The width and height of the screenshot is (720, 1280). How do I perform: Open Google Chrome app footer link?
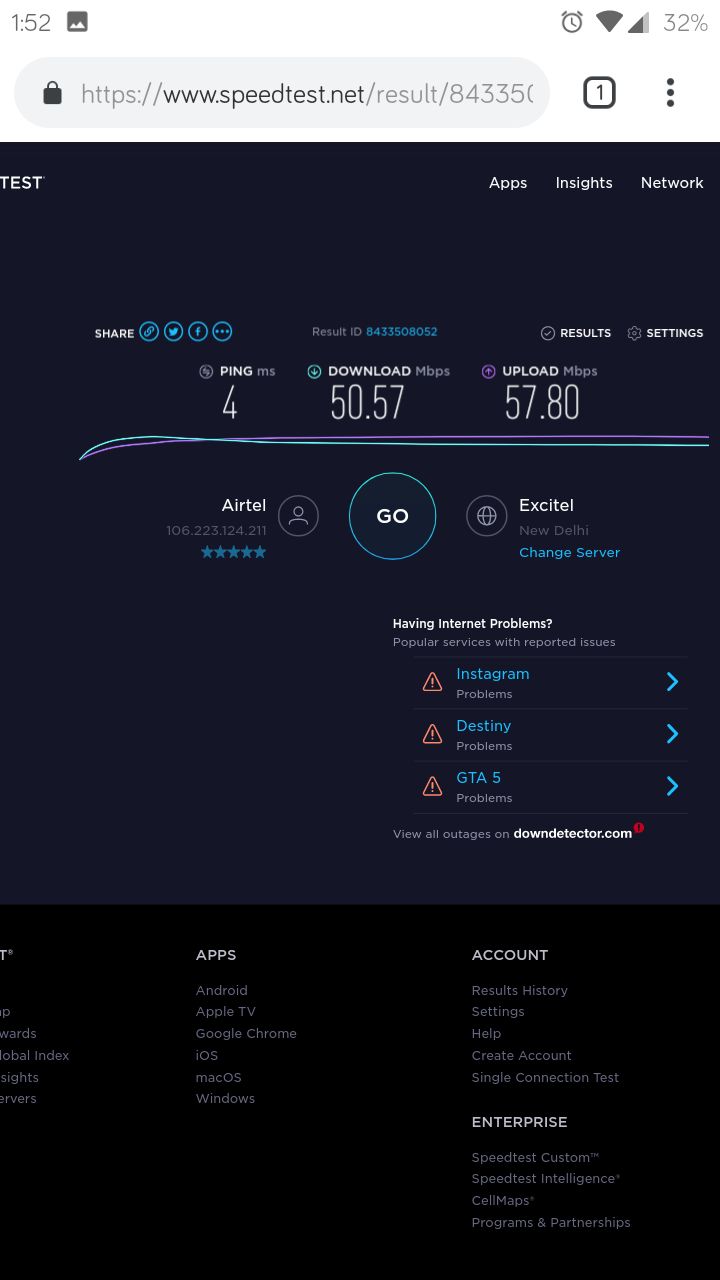click(x=246, y=1034)
